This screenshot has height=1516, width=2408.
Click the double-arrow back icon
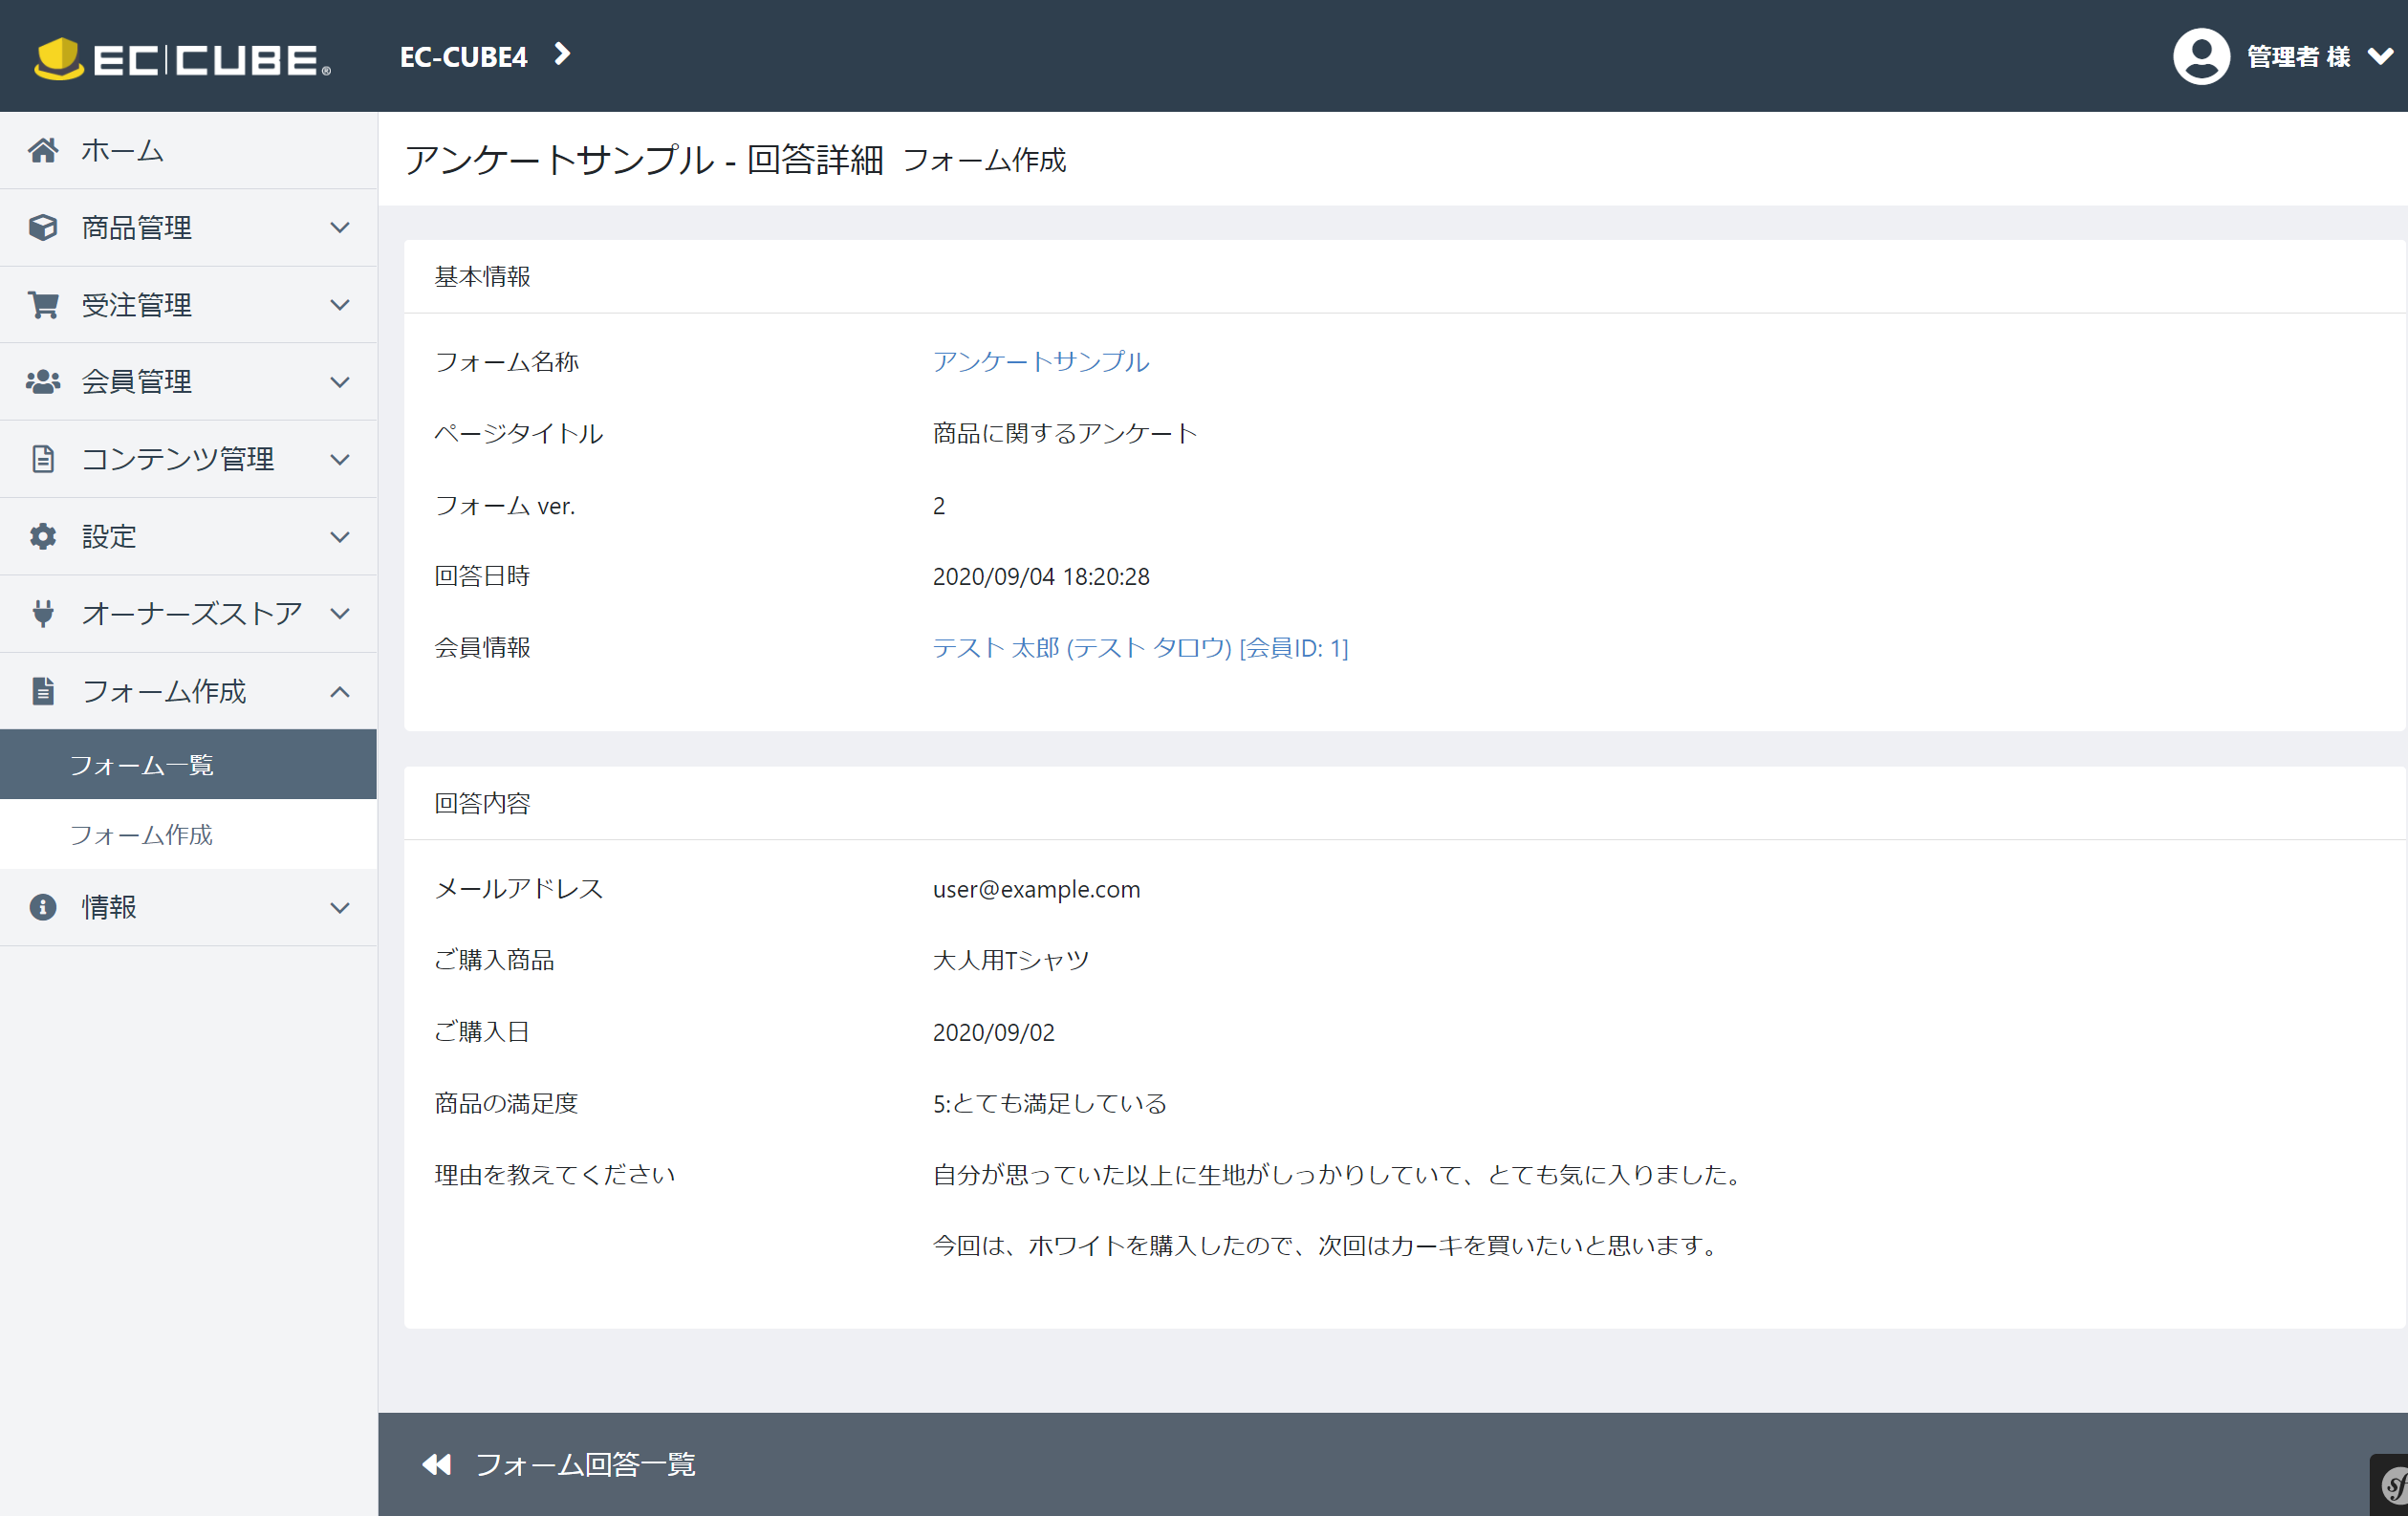(437, 1464)
